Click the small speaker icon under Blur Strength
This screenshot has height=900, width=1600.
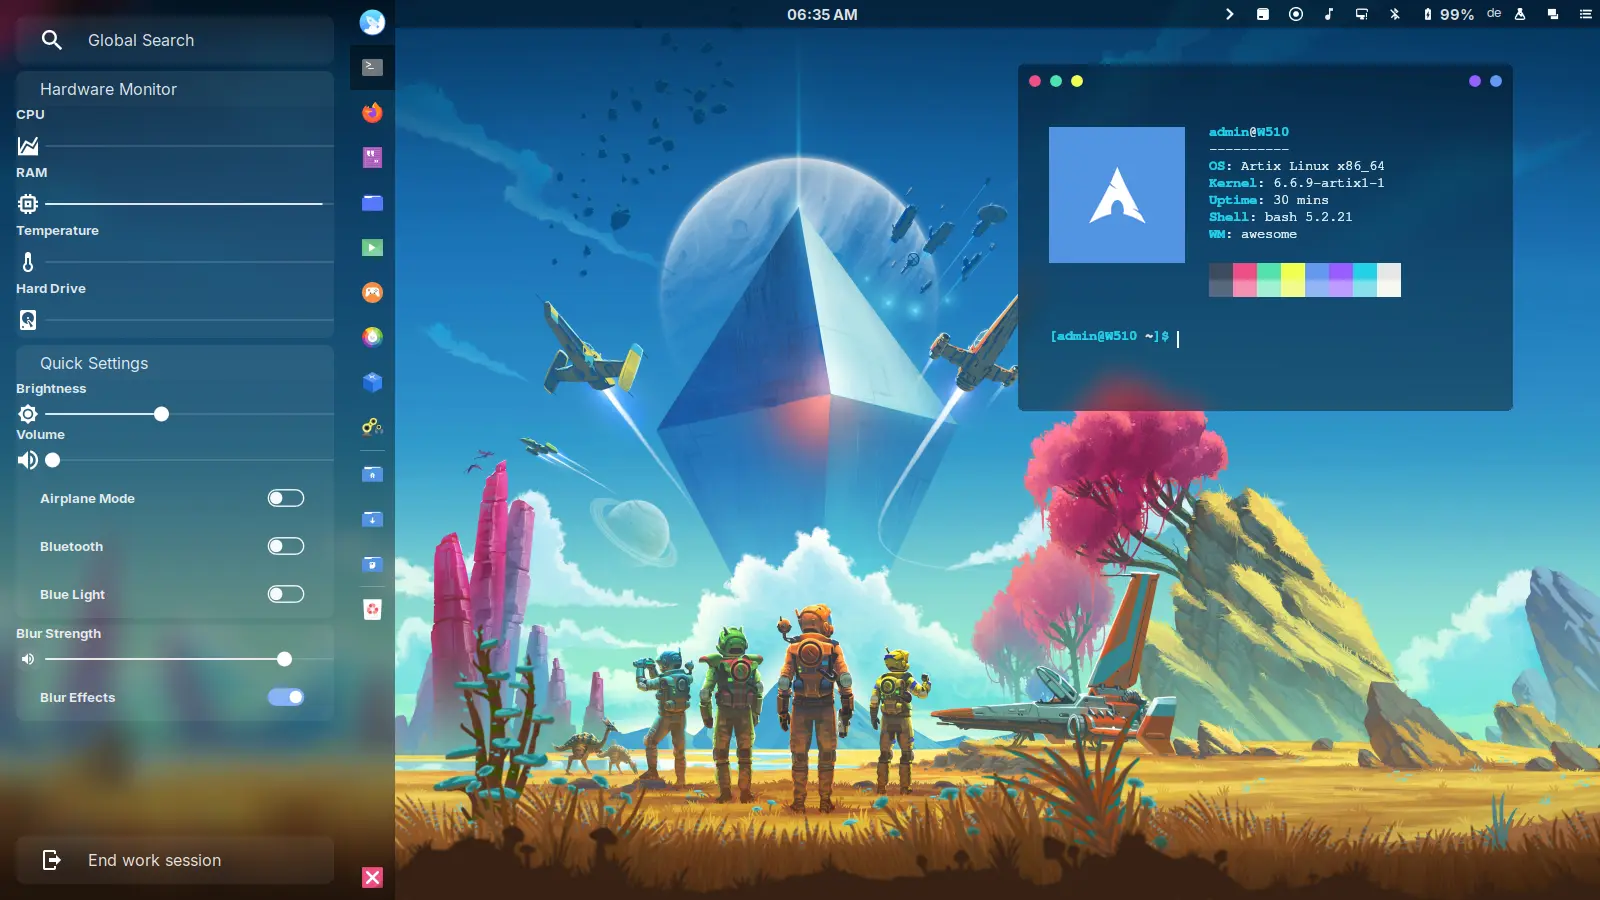(28, 659)
